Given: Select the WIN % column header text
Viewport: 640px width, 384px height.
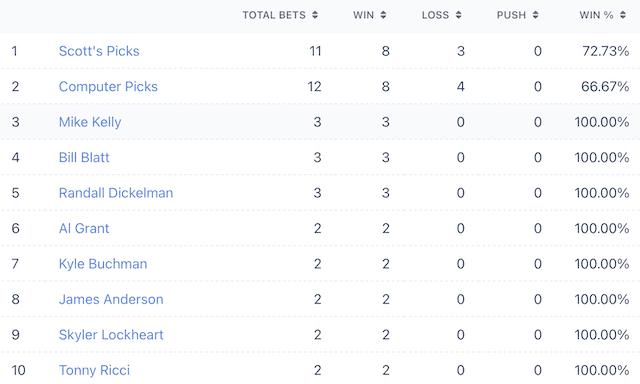Looking at the screenshot, I should point(596,15).
